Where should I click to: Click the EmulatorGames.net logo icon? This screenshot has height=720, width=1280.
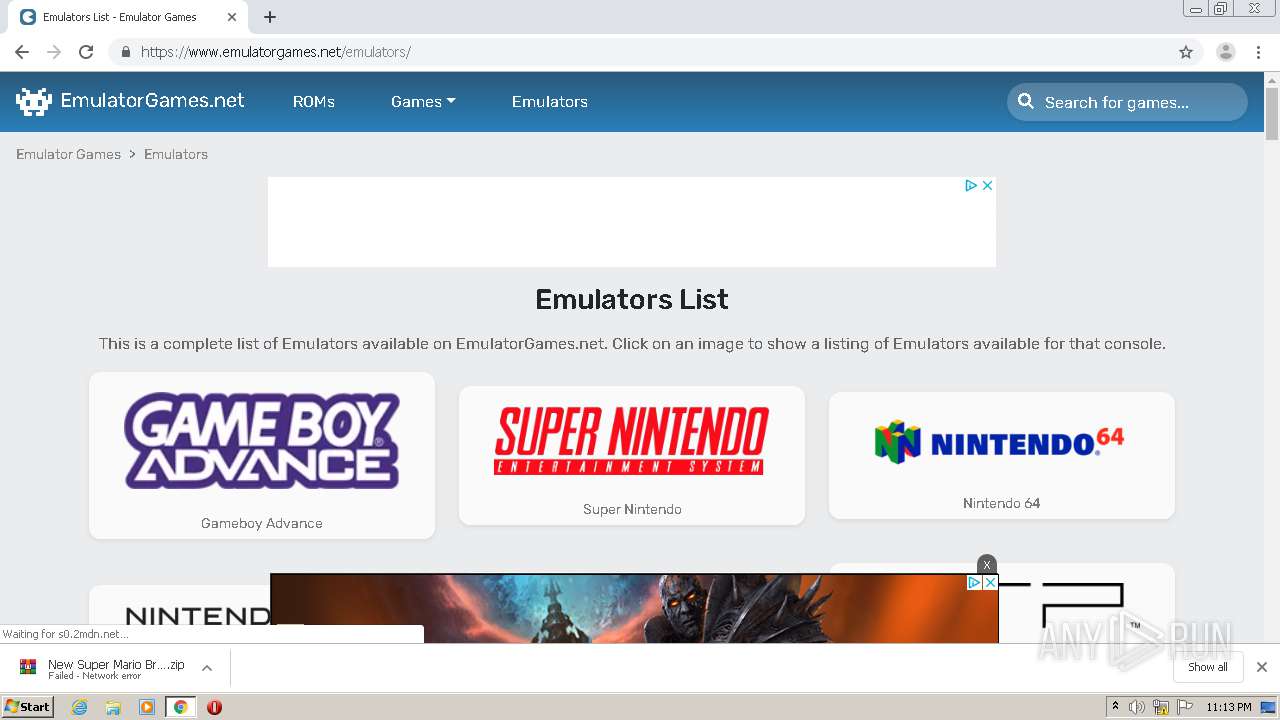coord(33,101)
